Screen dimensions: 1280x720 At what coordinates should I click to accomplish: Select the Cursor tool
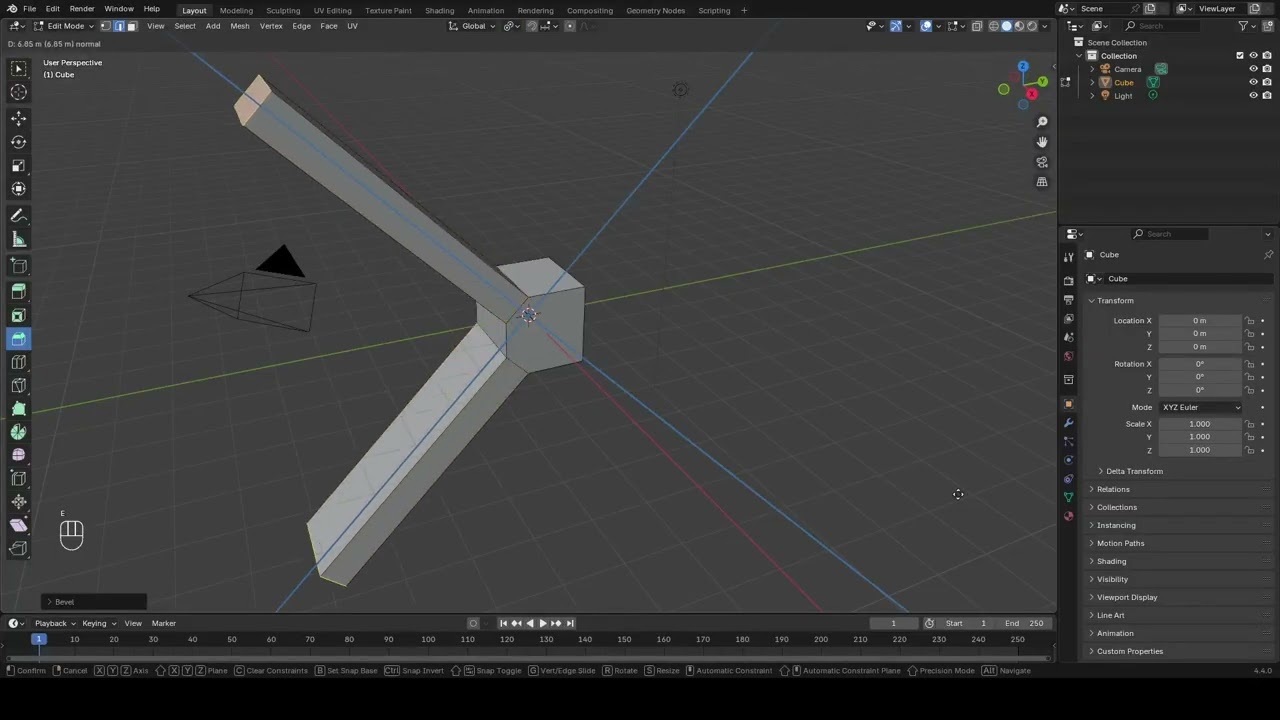click(18, 92)
